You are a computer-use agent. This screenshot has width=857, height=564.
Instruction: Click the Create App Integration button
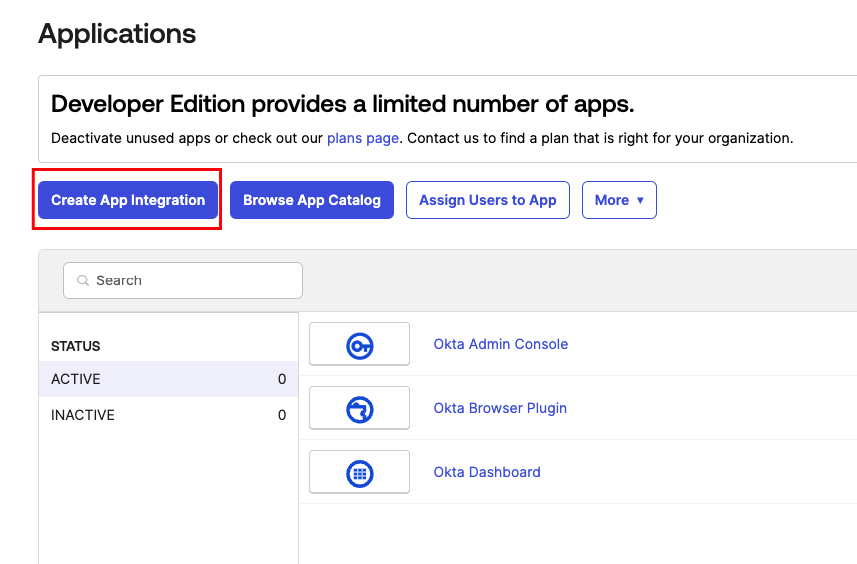[x=128, y=200]
